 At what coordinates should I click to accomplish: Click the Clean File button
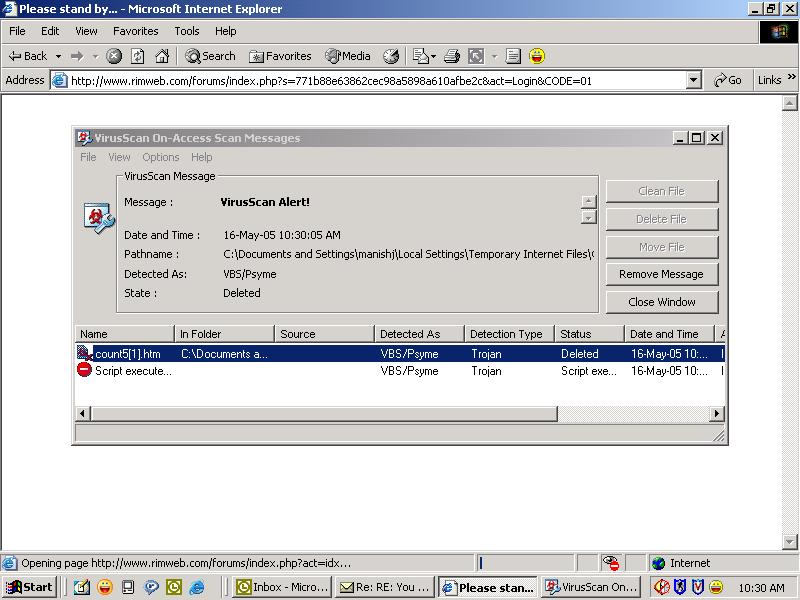pyautogui.click(x=662, y=191)
